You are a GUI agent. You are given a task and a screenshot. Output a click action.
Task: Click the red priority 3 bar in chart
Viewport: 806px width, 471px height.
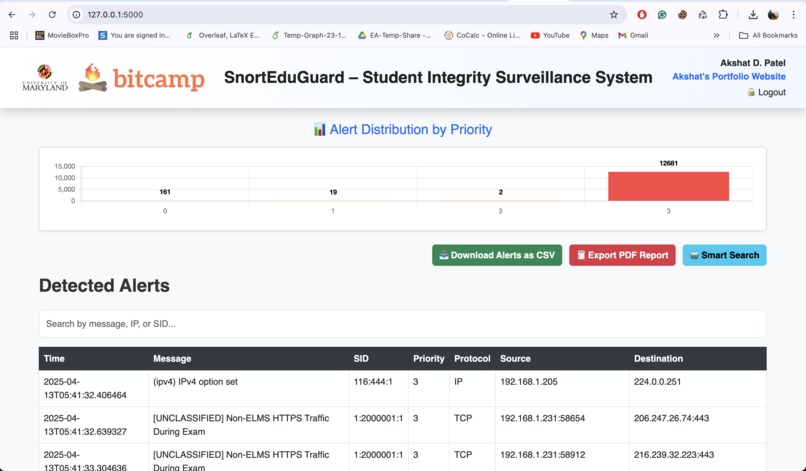tap(668, 186)
